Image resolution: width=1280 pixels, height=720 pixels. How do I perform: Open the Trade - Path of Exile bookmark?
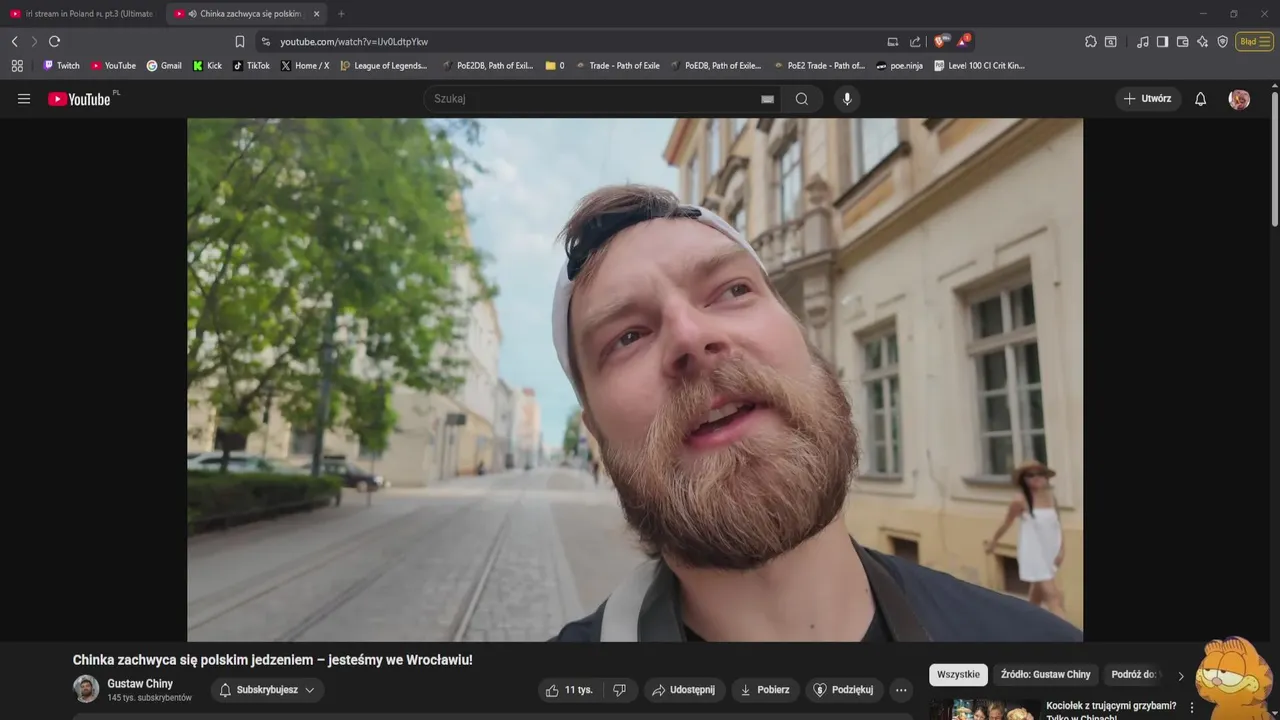617,66
